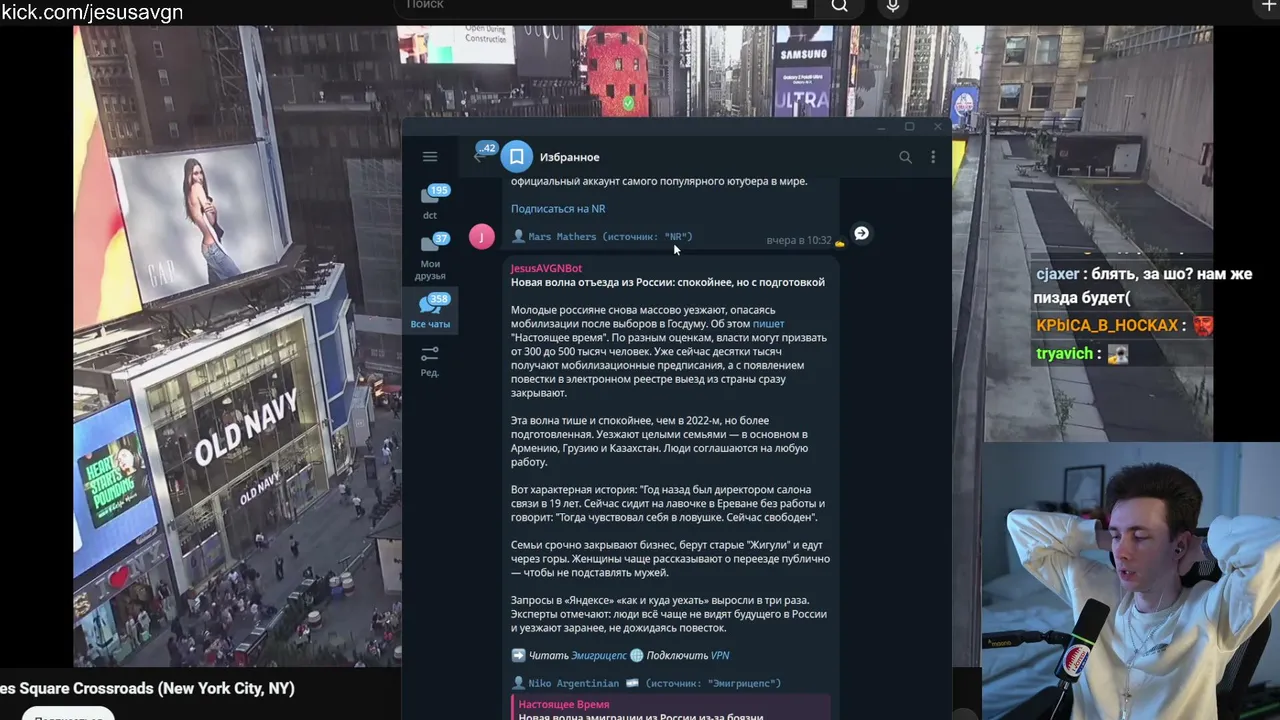
Task: Open the пишет hyperlink in the article
Action: coord(769,324)
